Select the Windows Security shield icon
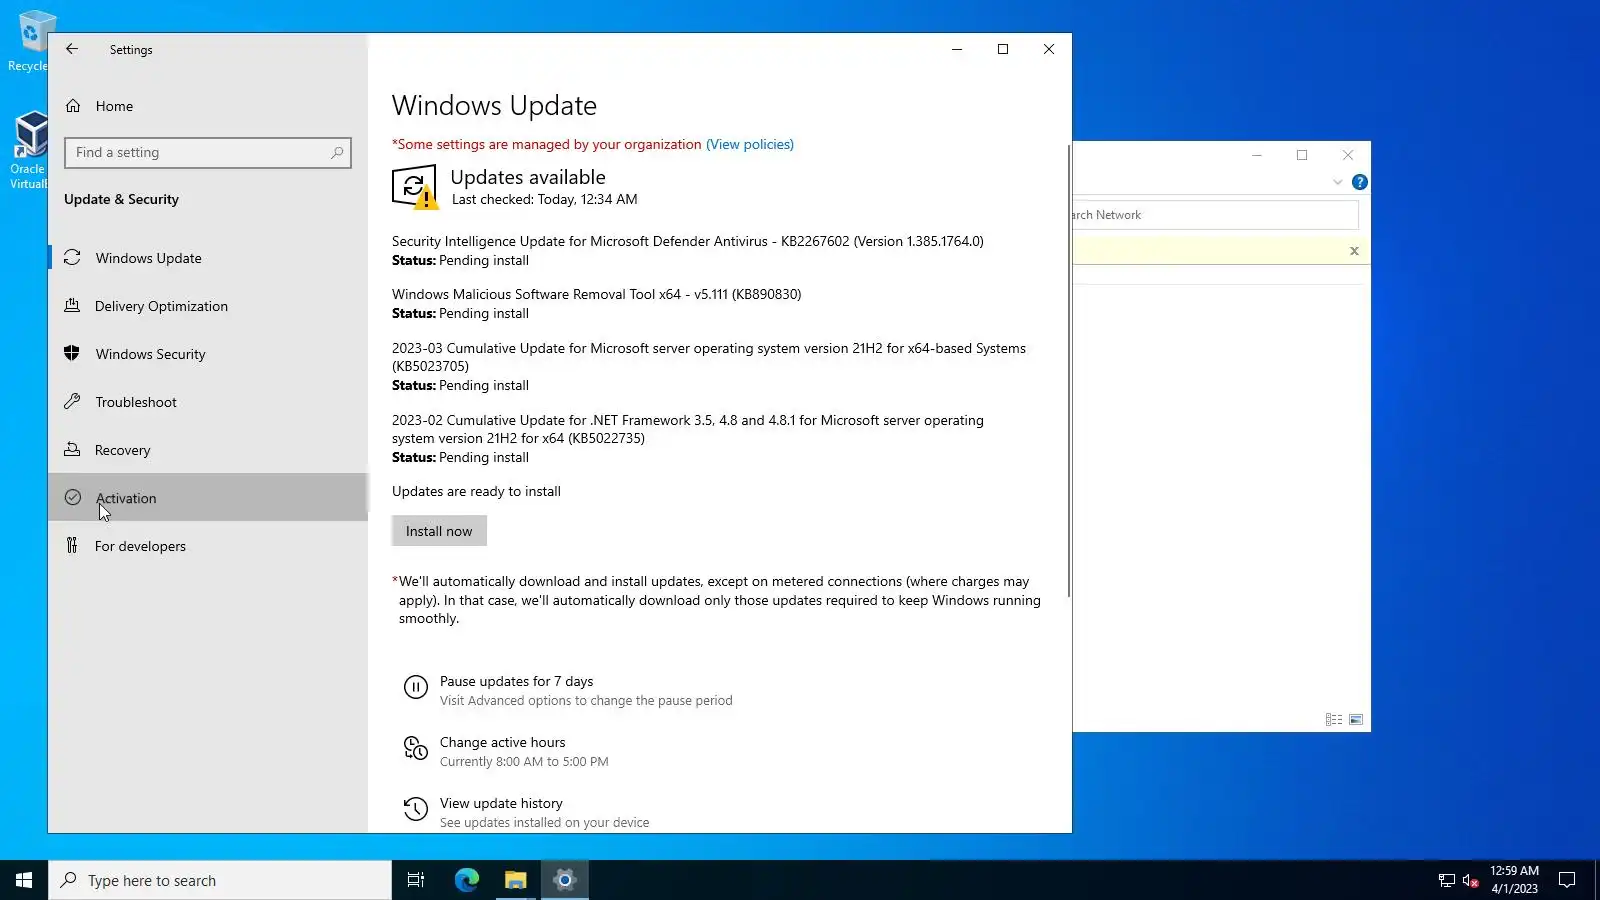Viewport: 1600px width, 900px height. tap(72, 354)
